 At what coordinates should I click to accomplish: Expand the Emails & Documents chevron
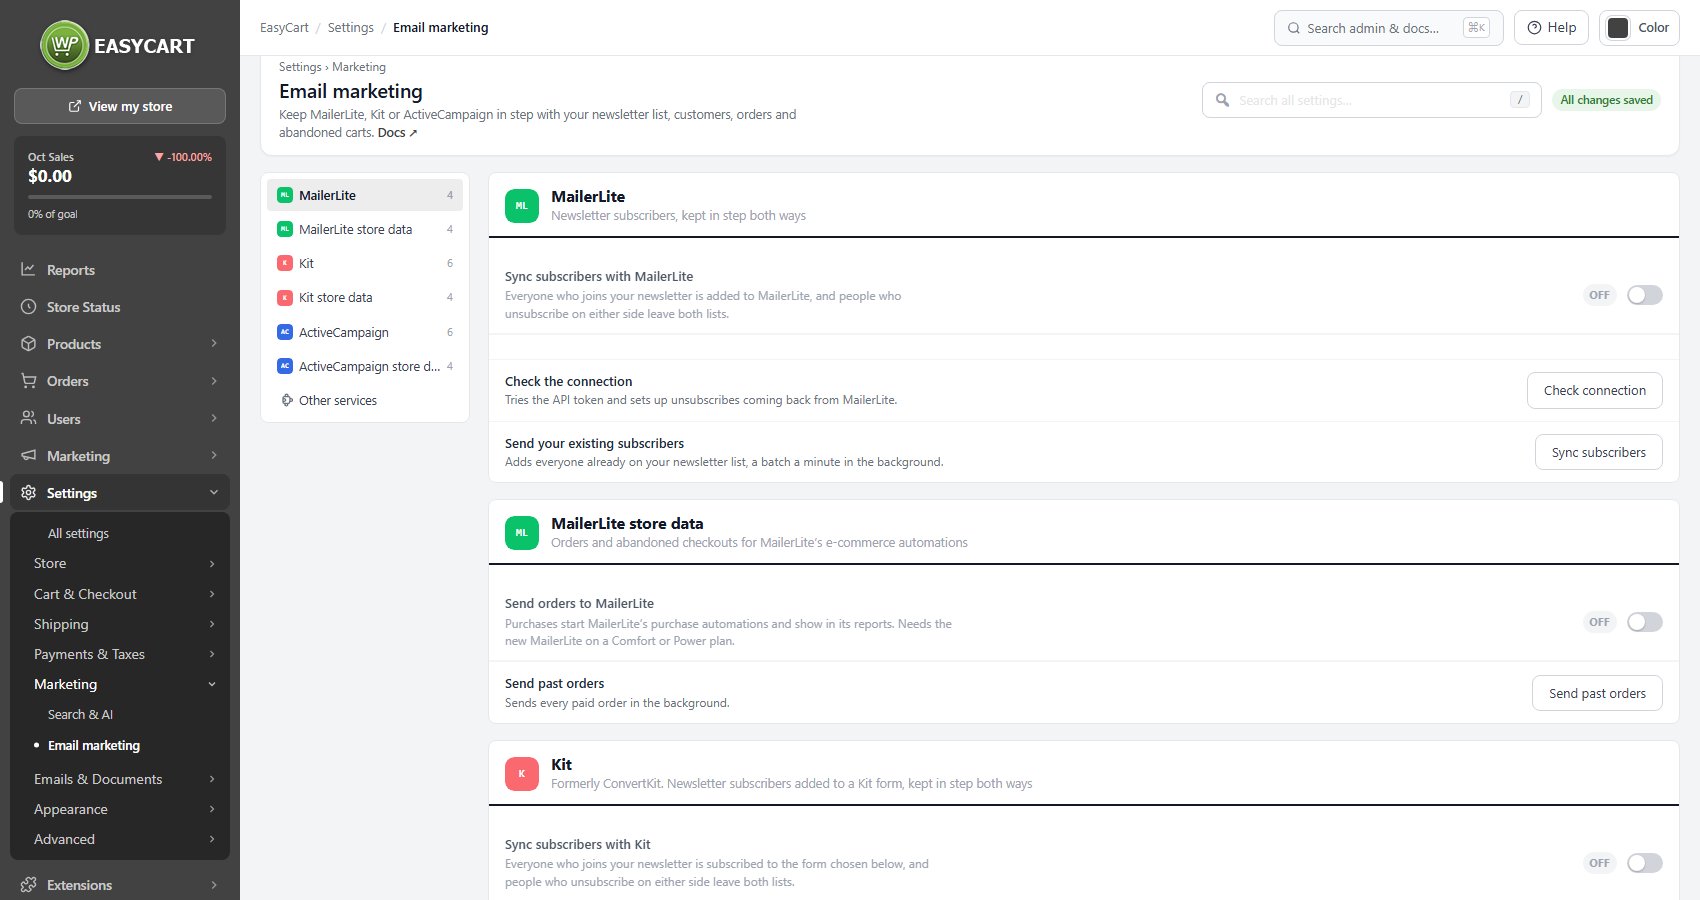tap(212, 779)
